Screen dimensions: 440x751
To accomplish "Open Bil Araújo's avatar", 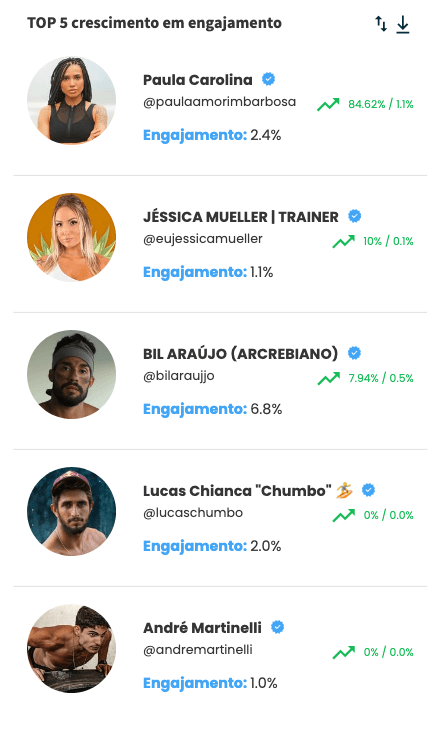I will pos(71,374).
